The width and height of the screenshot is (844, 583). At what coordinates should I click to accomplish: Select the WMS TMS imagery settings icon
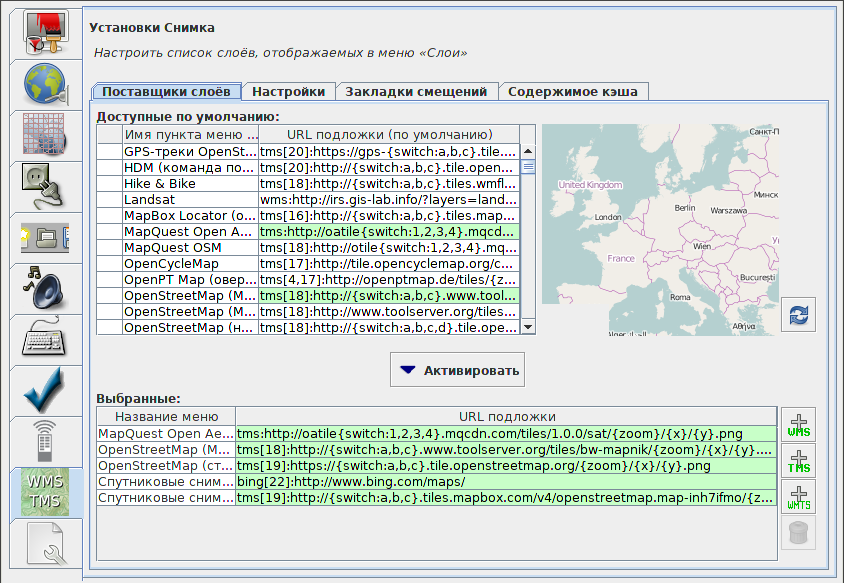(46, 493)
